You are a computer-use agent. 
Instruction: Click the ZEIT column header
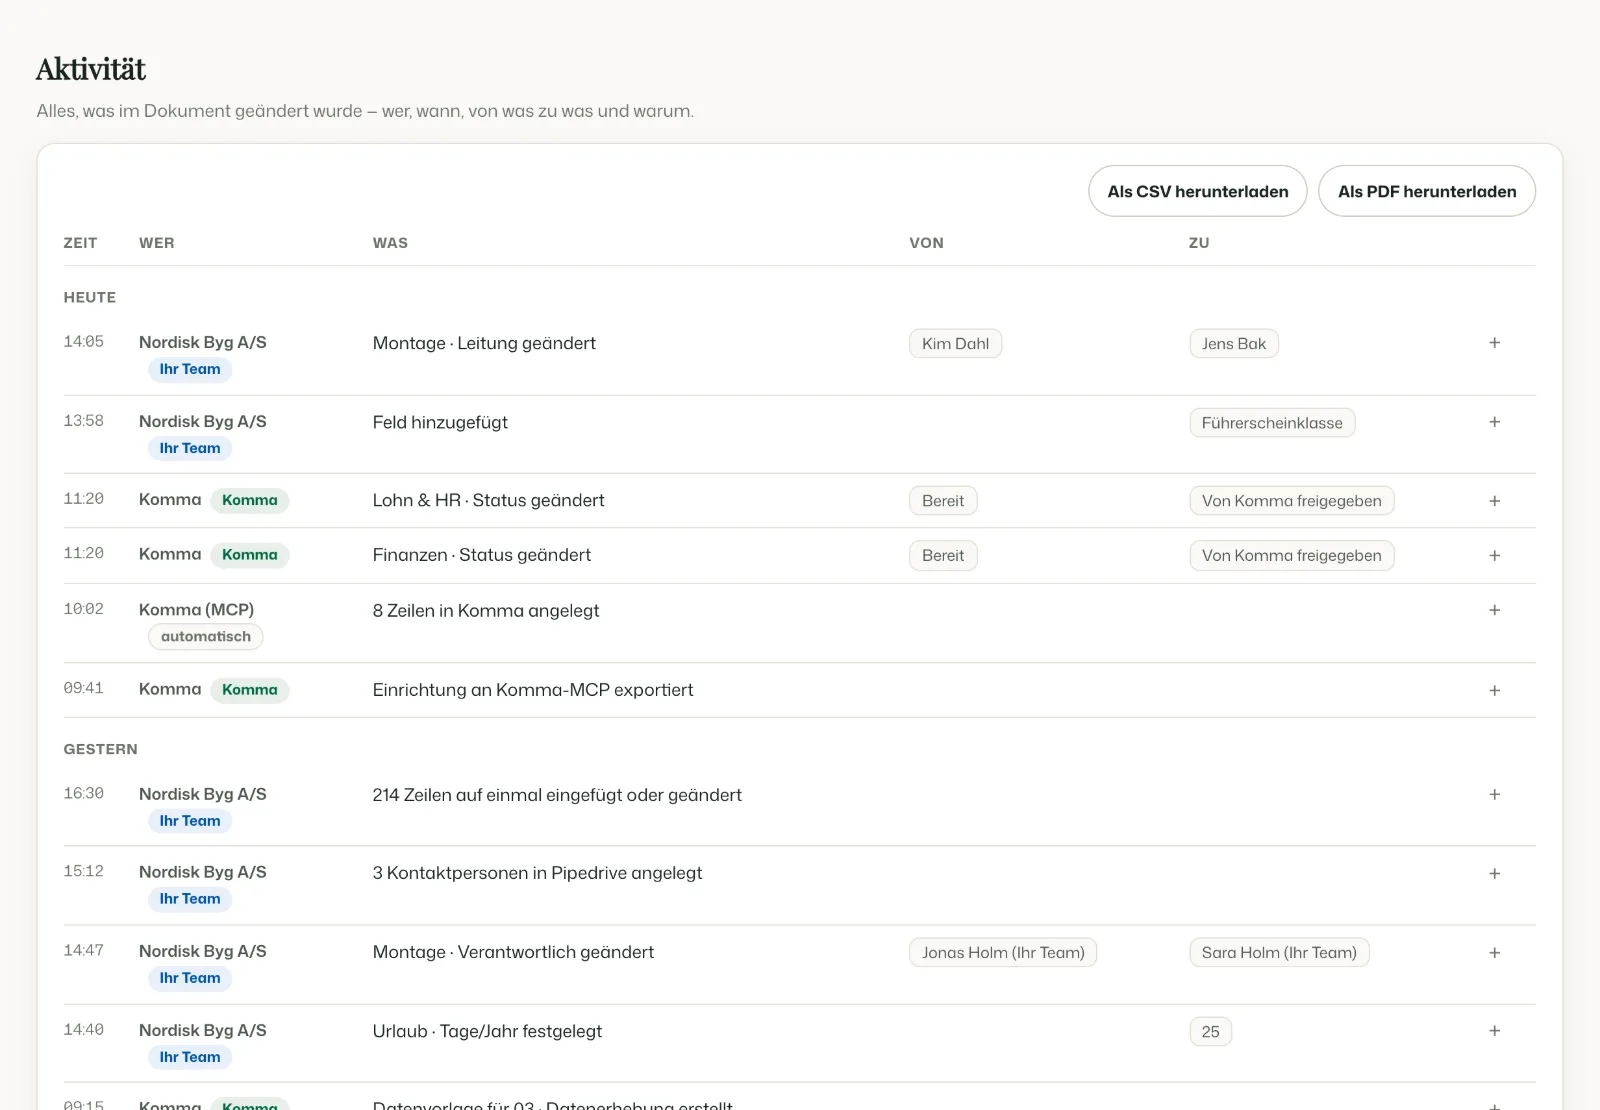click(80, 243)
